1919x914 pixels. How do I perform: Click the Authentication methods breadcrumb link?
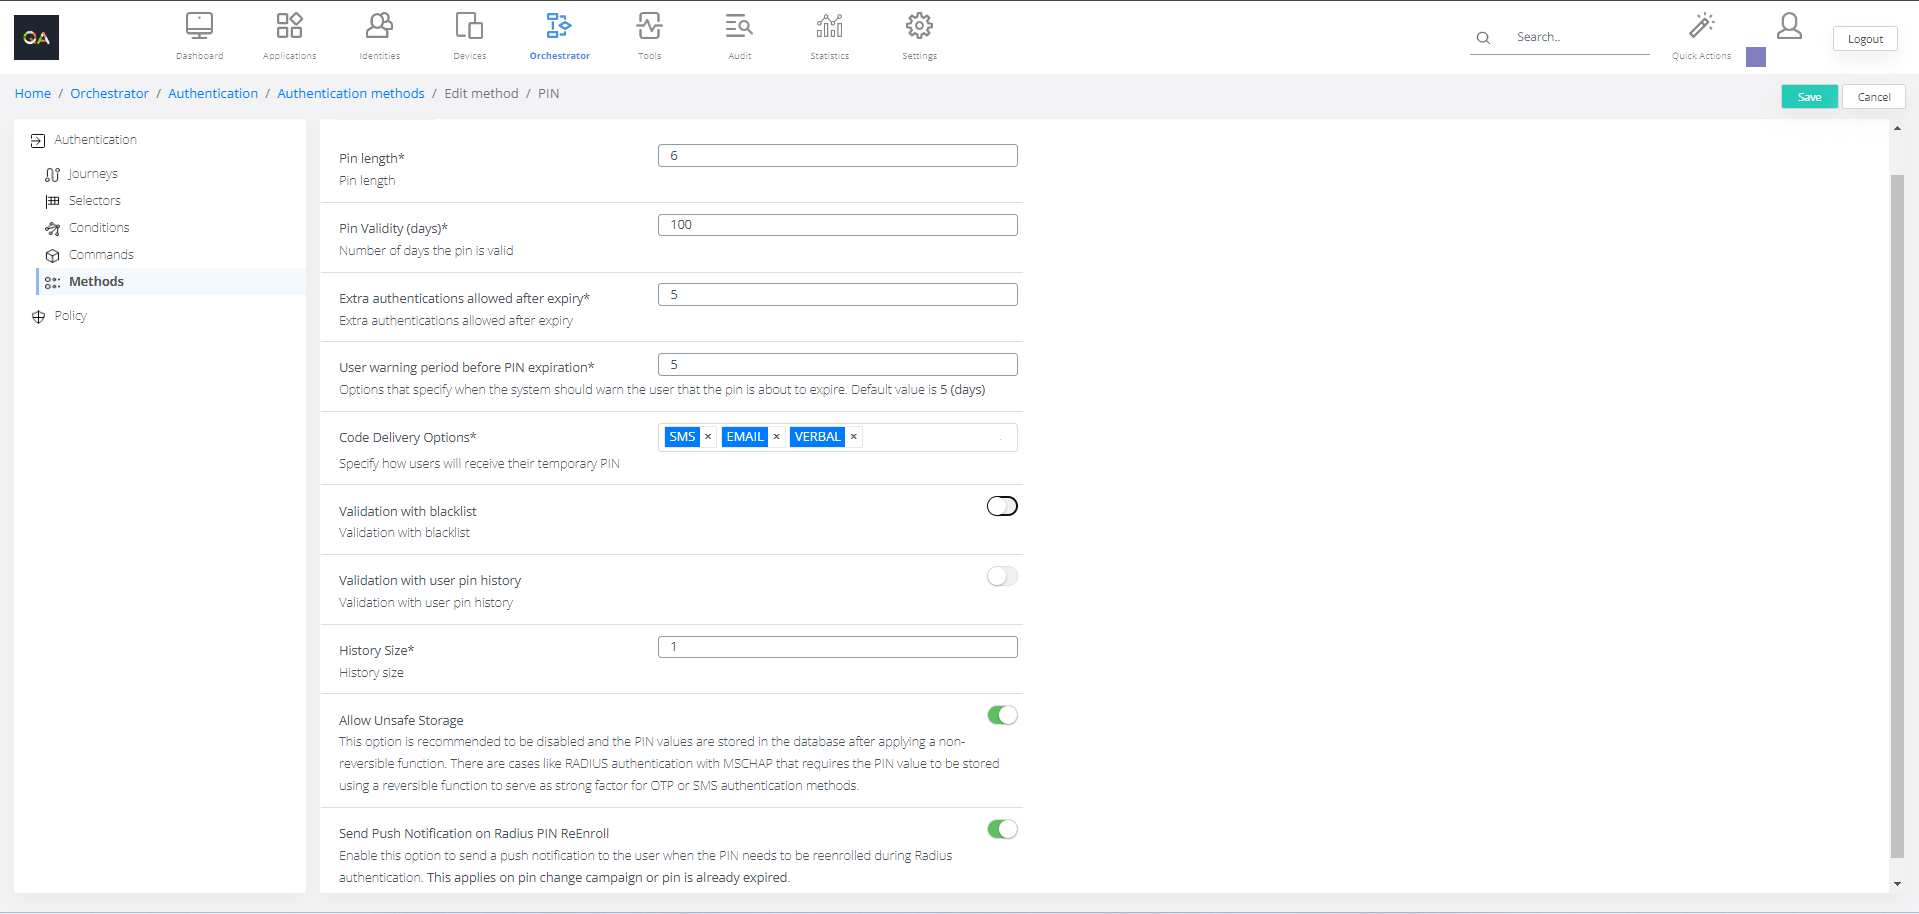(350, 93)
